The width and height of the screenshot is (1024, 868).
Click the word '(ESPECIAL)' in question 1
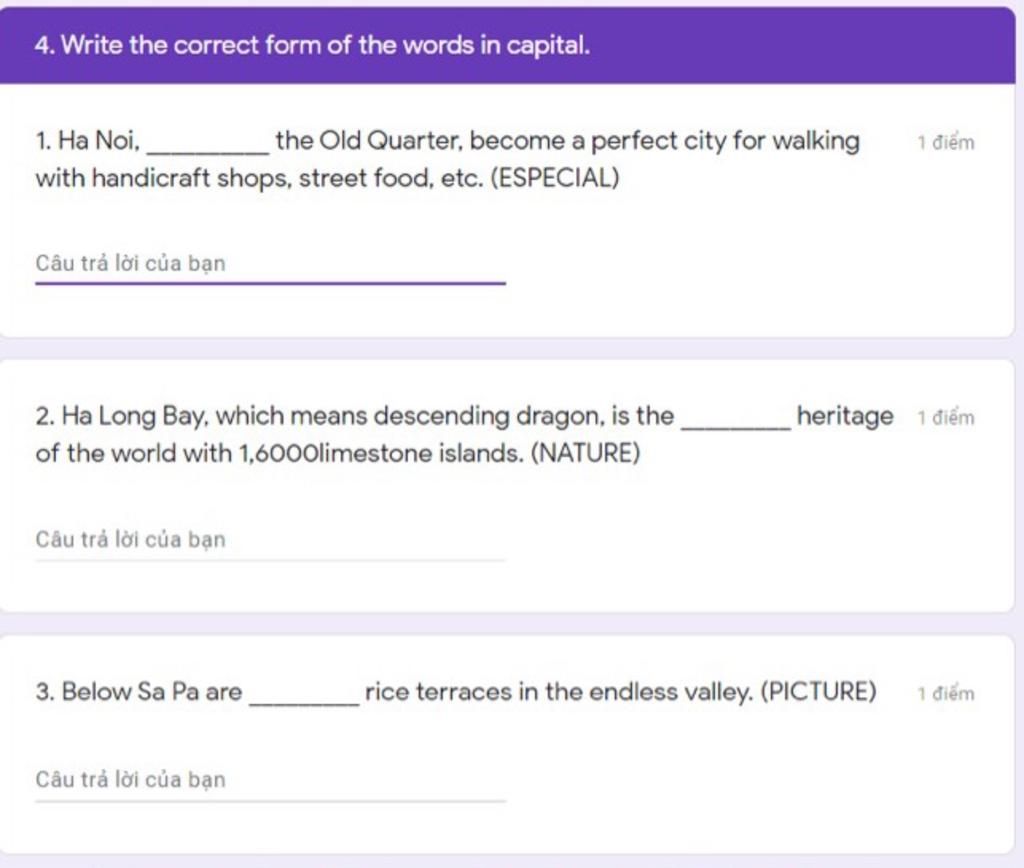(x=554, y=178)
